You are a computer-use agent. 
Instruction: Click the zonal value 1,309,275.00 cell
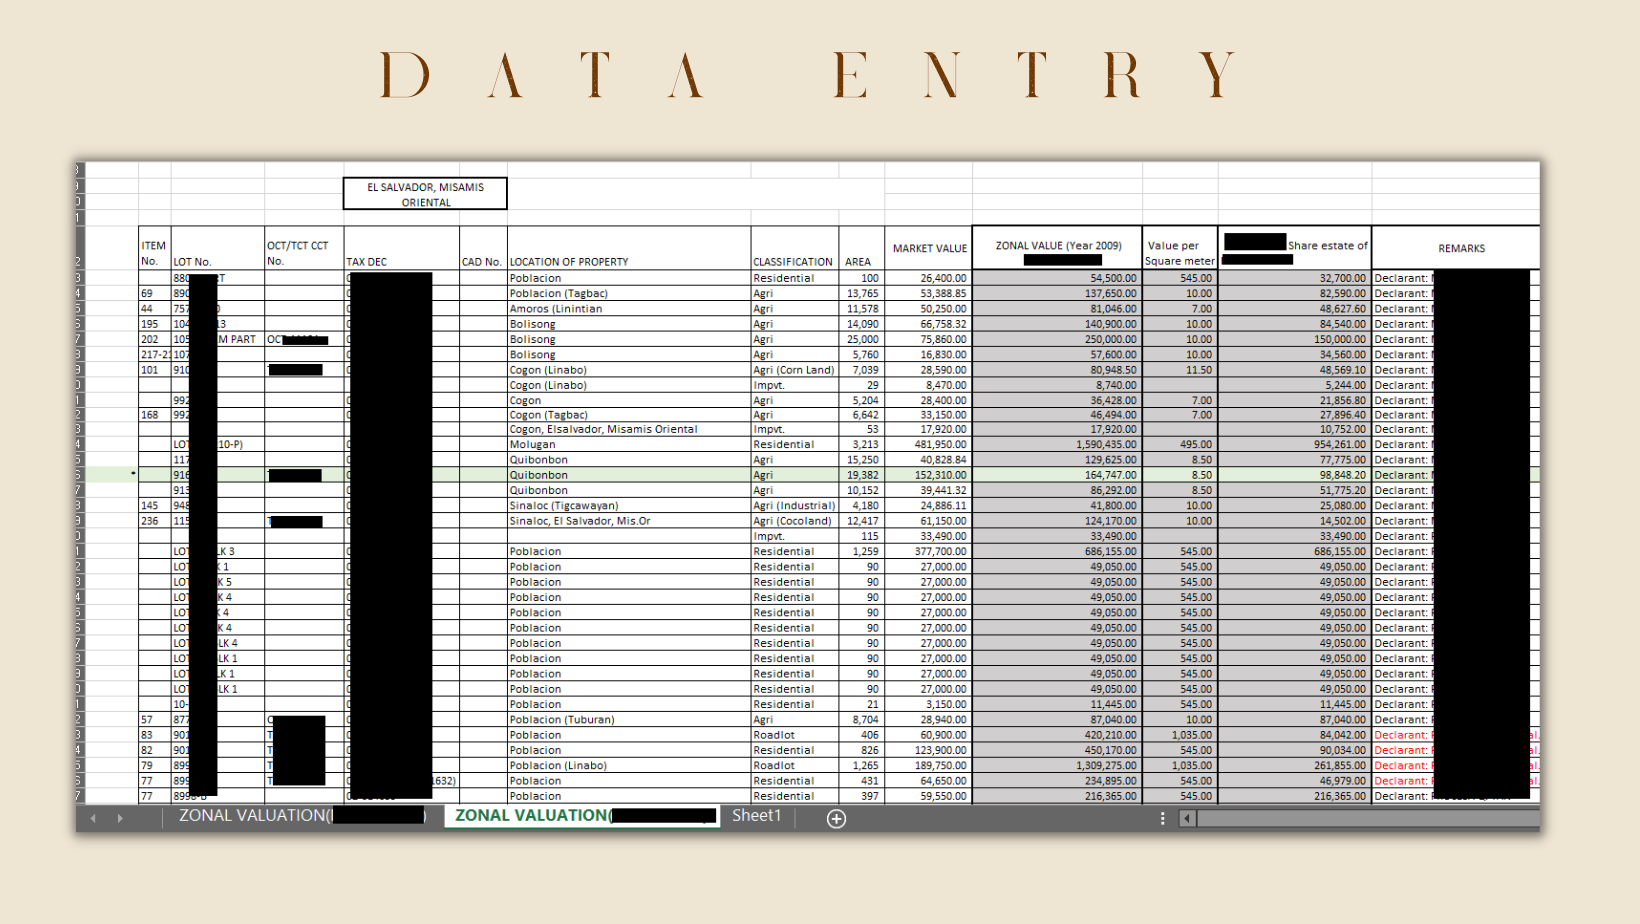pos(1057,766)
